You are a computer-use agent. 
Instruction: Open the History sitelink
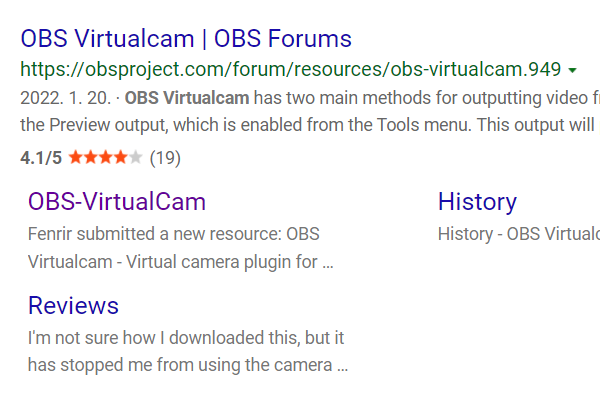(x=477, y=202)
